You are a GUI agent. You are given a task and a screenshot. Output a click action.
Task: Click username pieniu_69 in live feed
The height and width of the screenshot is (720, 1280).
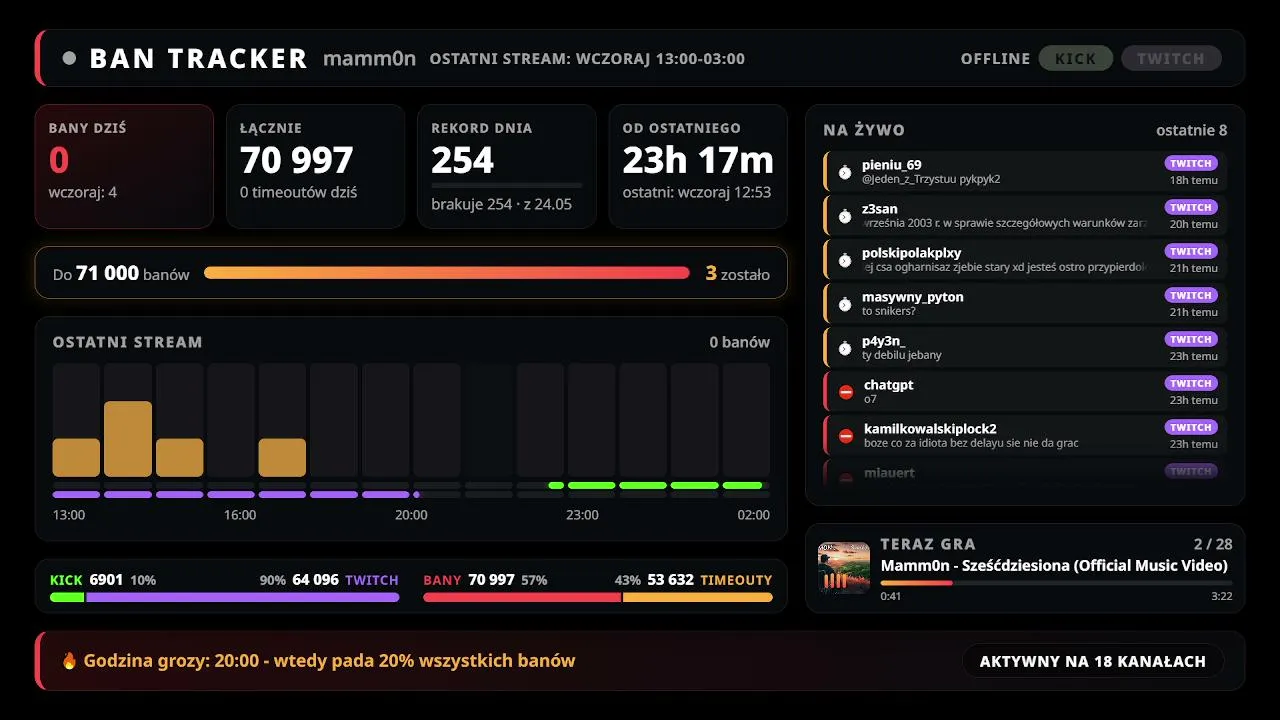click(x=892, y=165)
